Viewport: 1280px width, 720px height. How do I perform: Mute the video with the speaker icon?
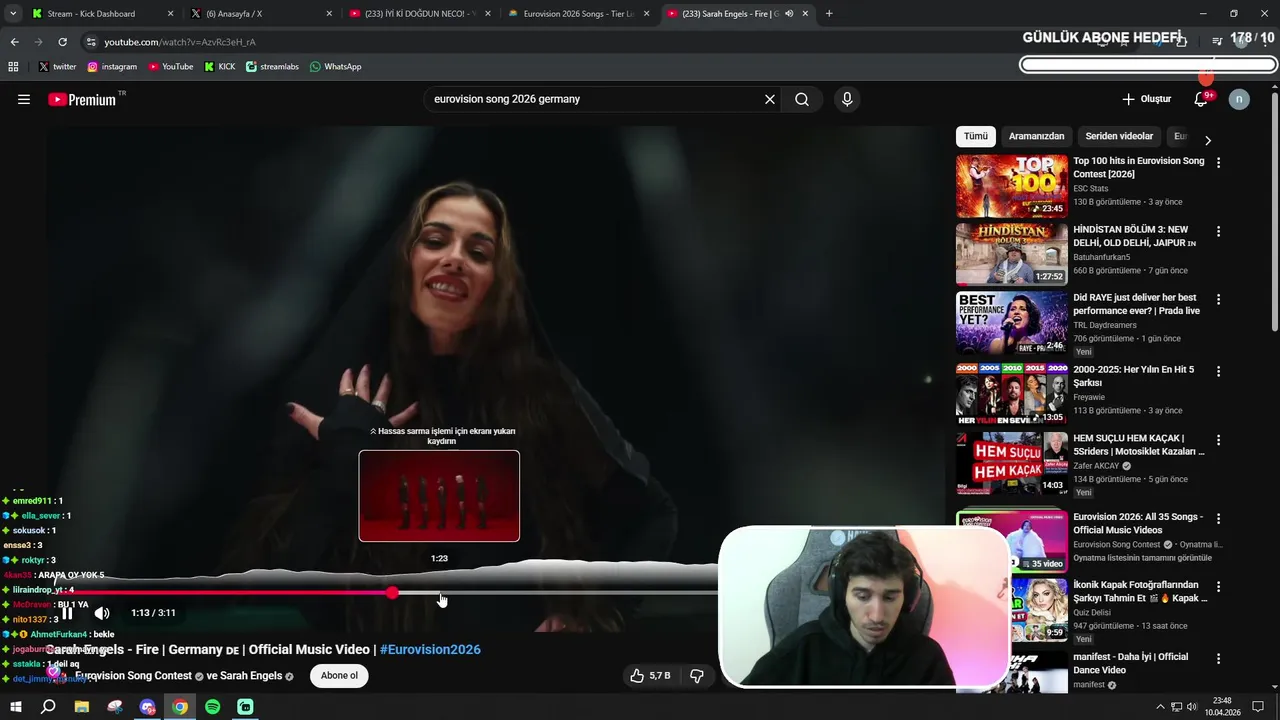pos(102,613)
